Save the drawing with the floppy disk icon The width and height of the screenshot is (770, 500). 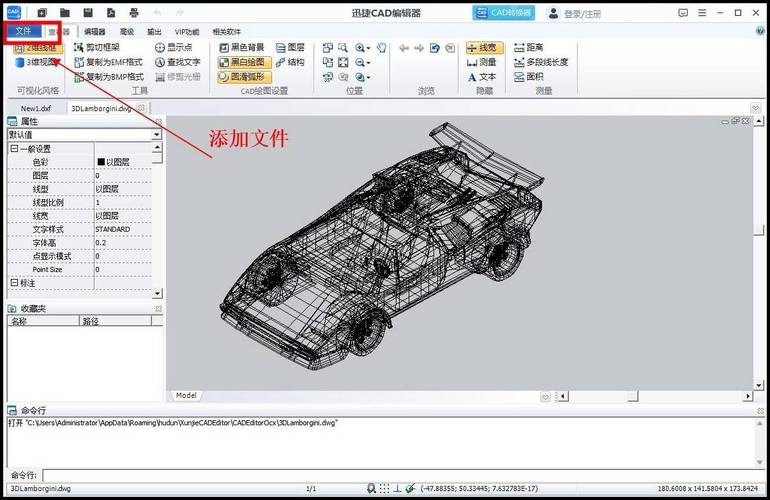88,12
